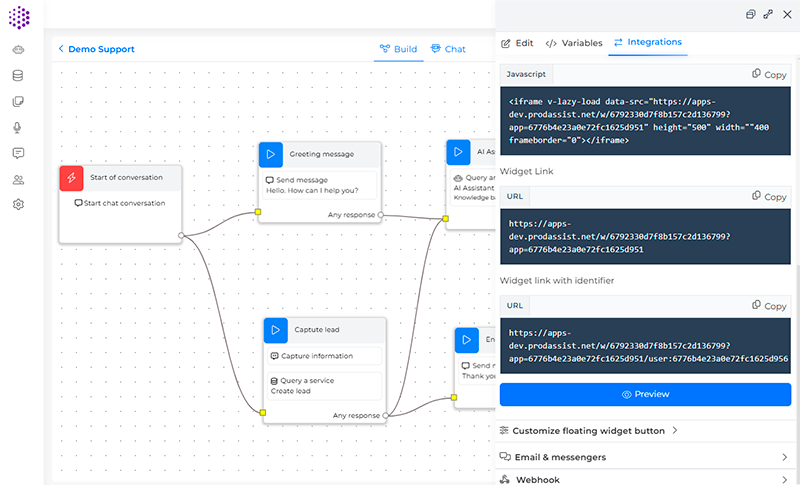Image resolution: width=800 pixels, height=485 pixels.
Task: Open the database icon in sidebar
Action: tap(18, 75)
